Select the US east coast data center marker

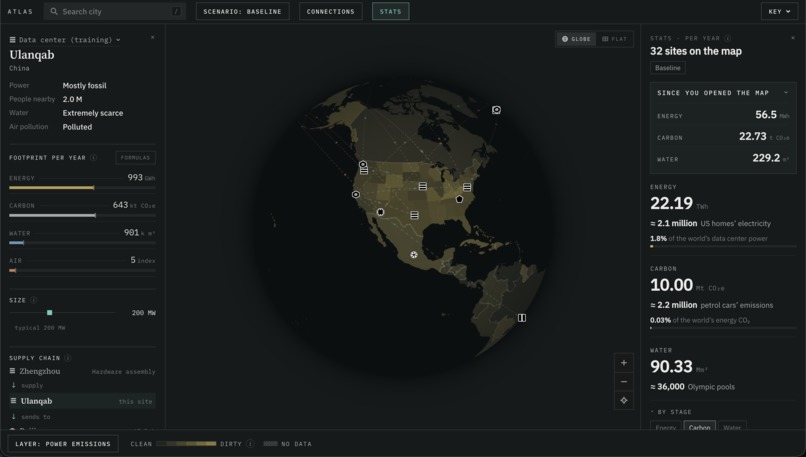tap(467, 187)
